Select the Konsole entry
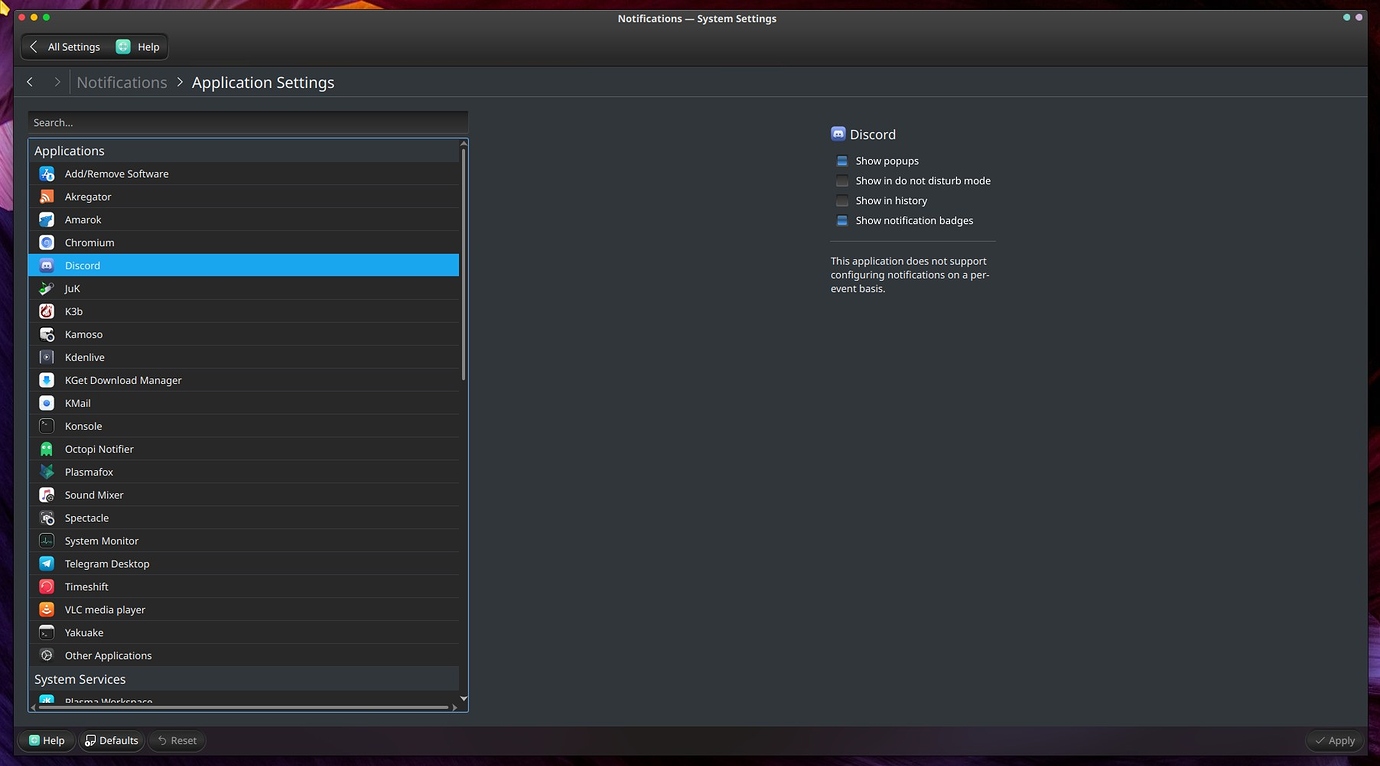Image resolution: width=1380 pixels, height=766 pixels. [244, 427]
